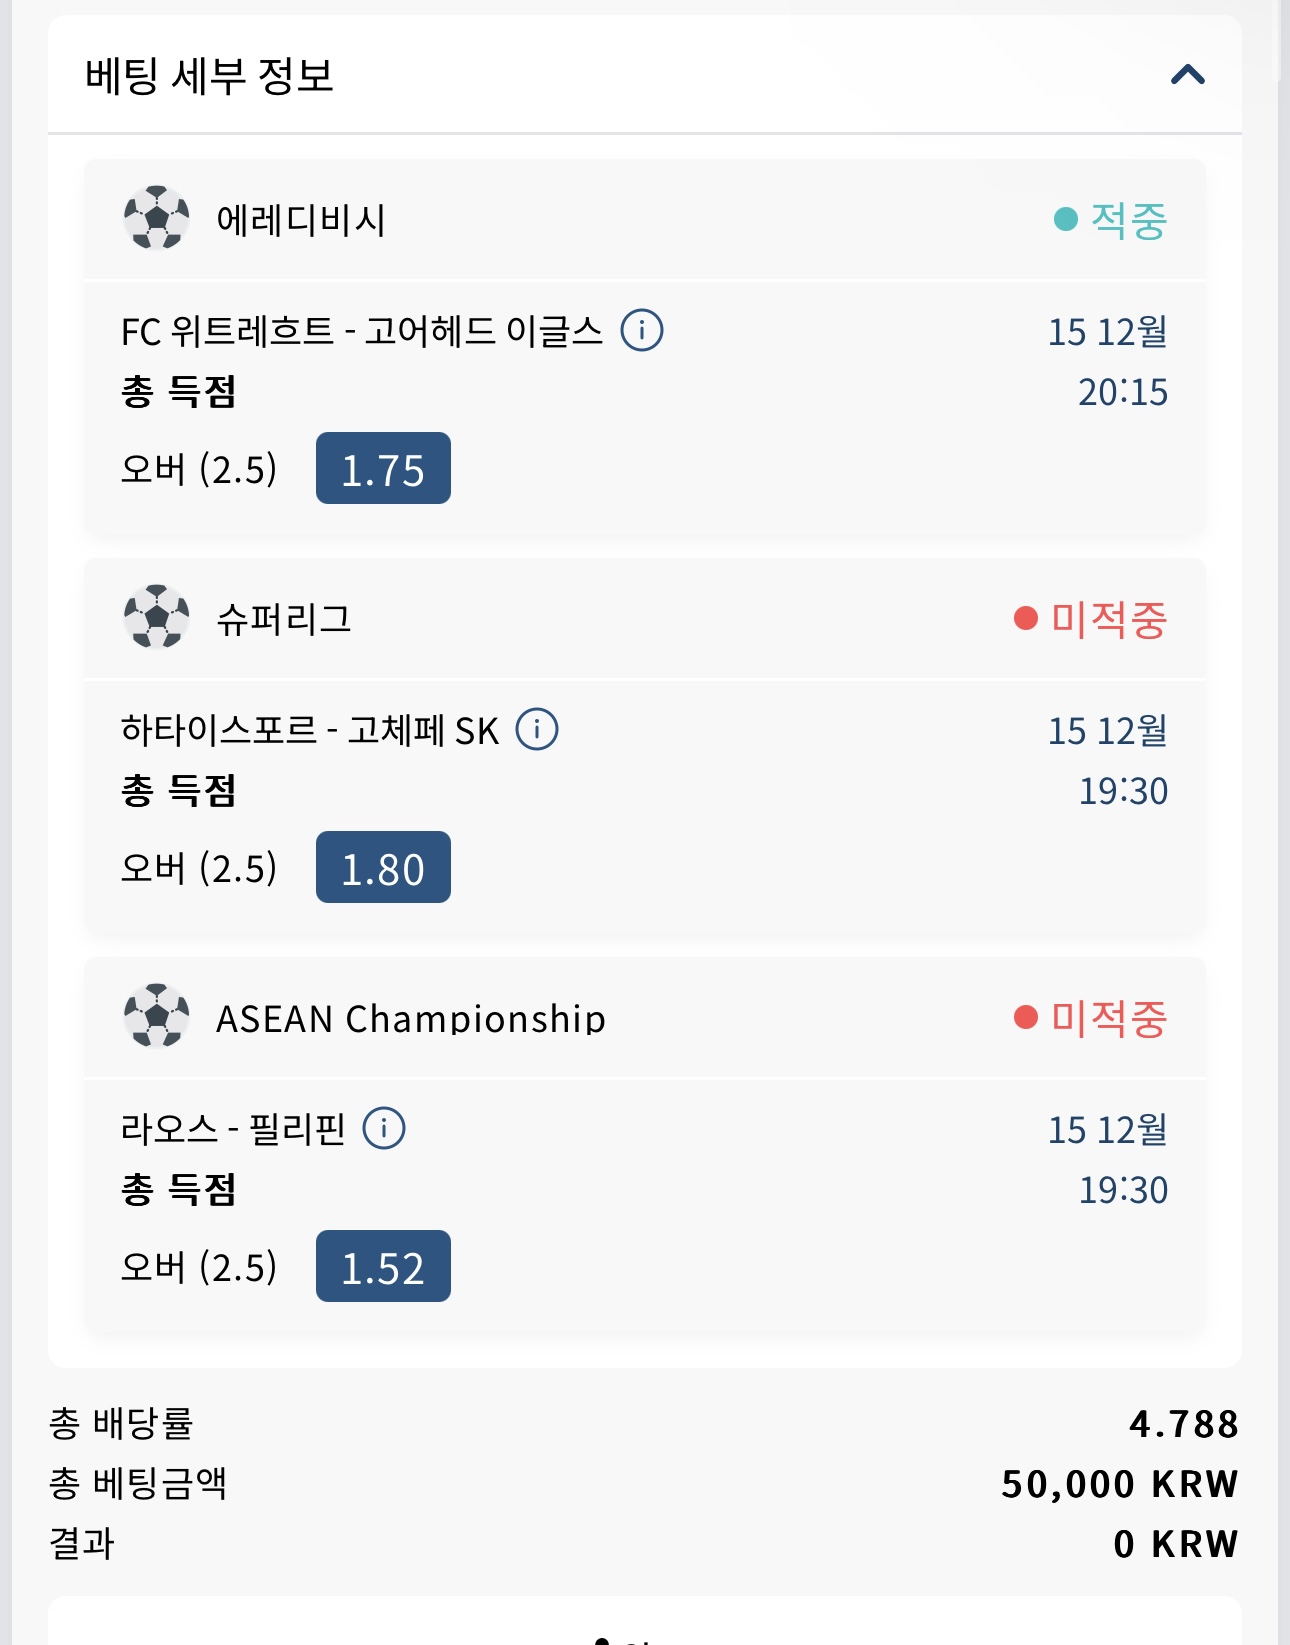
Task: Click 미적중 status on 슈퍼리그 bet
Action: (1090, 619)
